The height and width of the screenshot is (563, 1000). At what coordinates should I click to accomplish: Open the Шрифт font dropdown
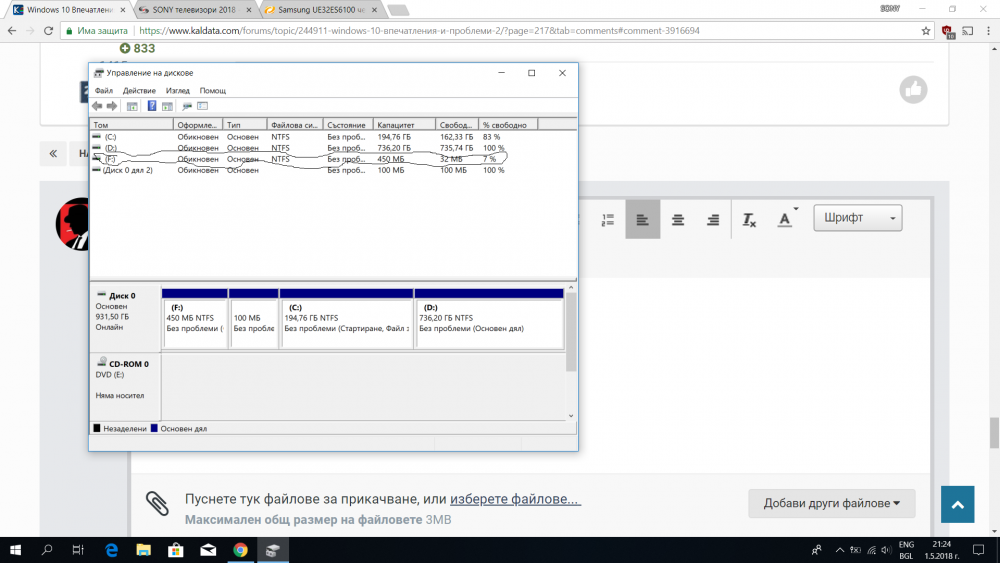[858, 218]
